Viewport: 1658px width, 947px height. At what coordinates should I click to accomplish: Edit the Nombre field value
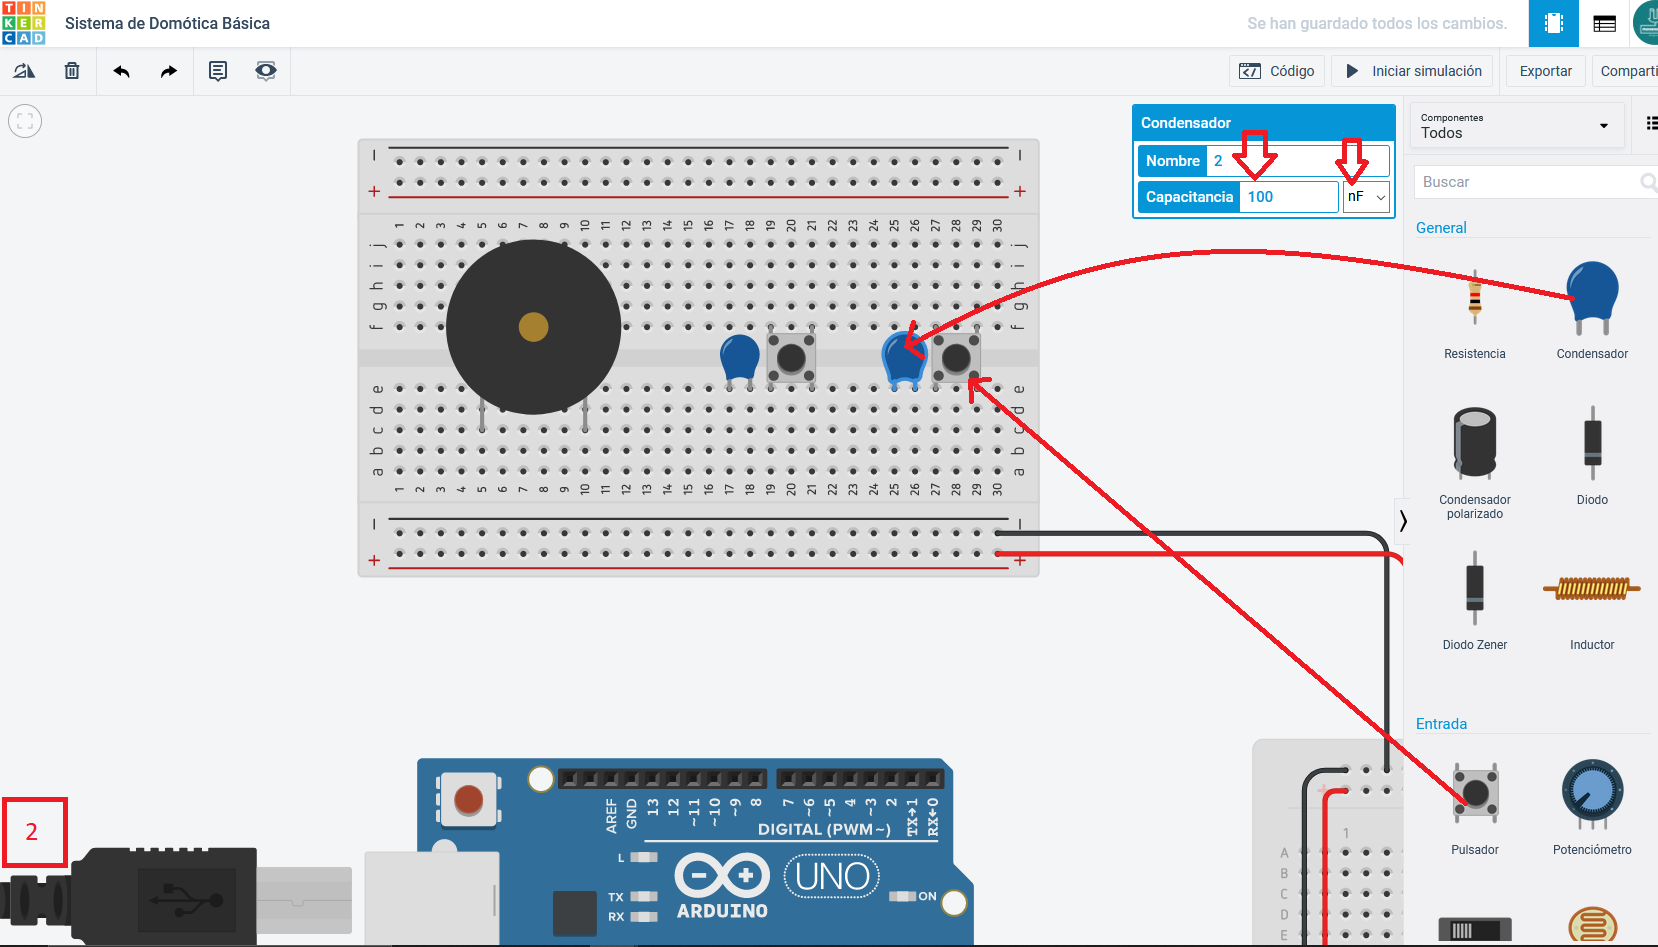coord(1298,161)
